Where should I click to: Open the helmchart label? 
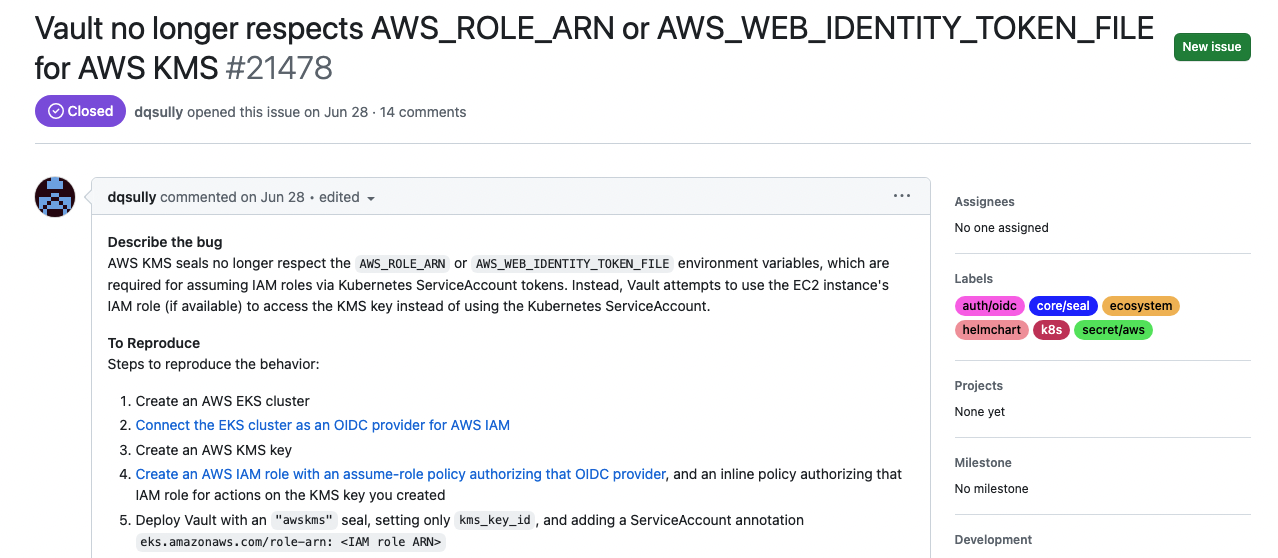click(991, 330)
